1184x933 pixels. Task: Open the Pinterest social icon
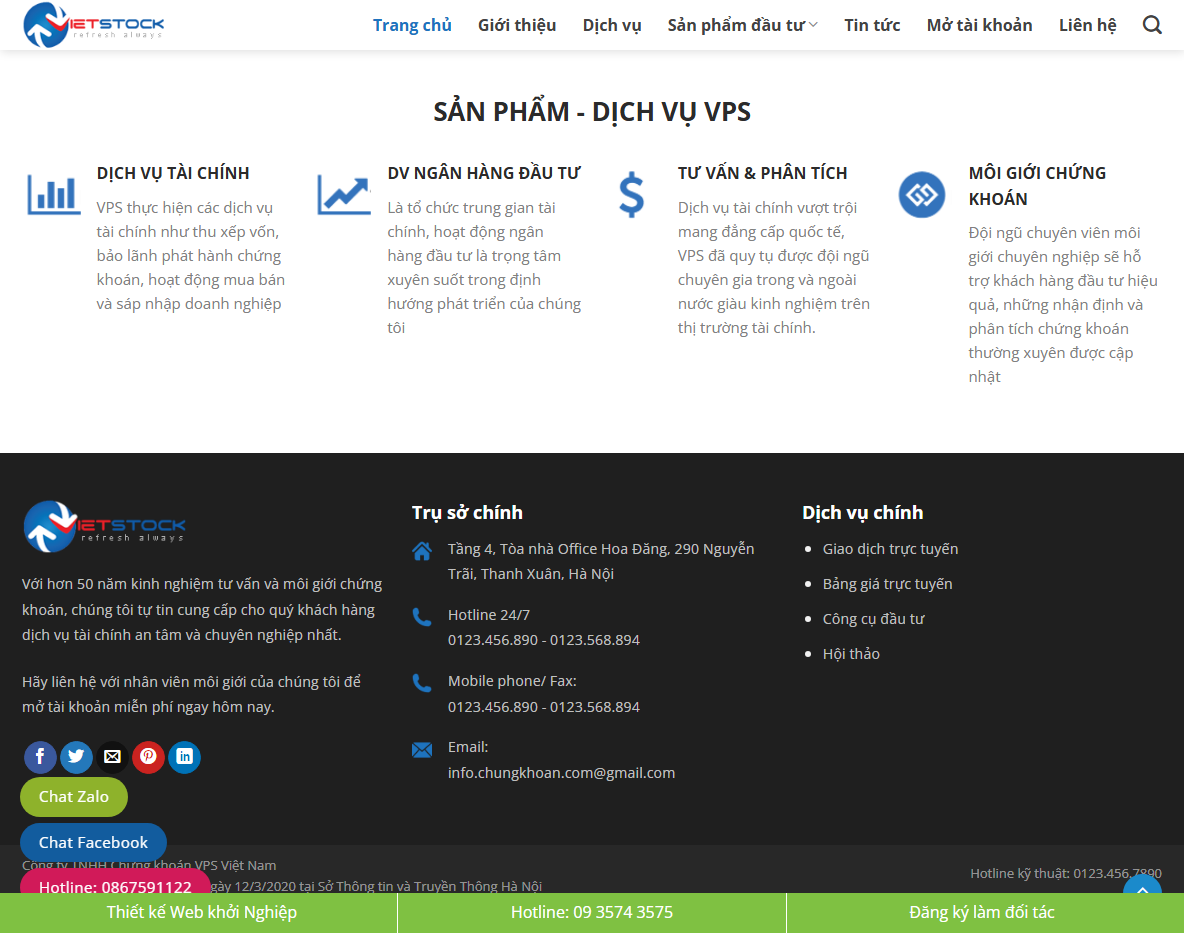pyautogui.click(x=148, y=757)
